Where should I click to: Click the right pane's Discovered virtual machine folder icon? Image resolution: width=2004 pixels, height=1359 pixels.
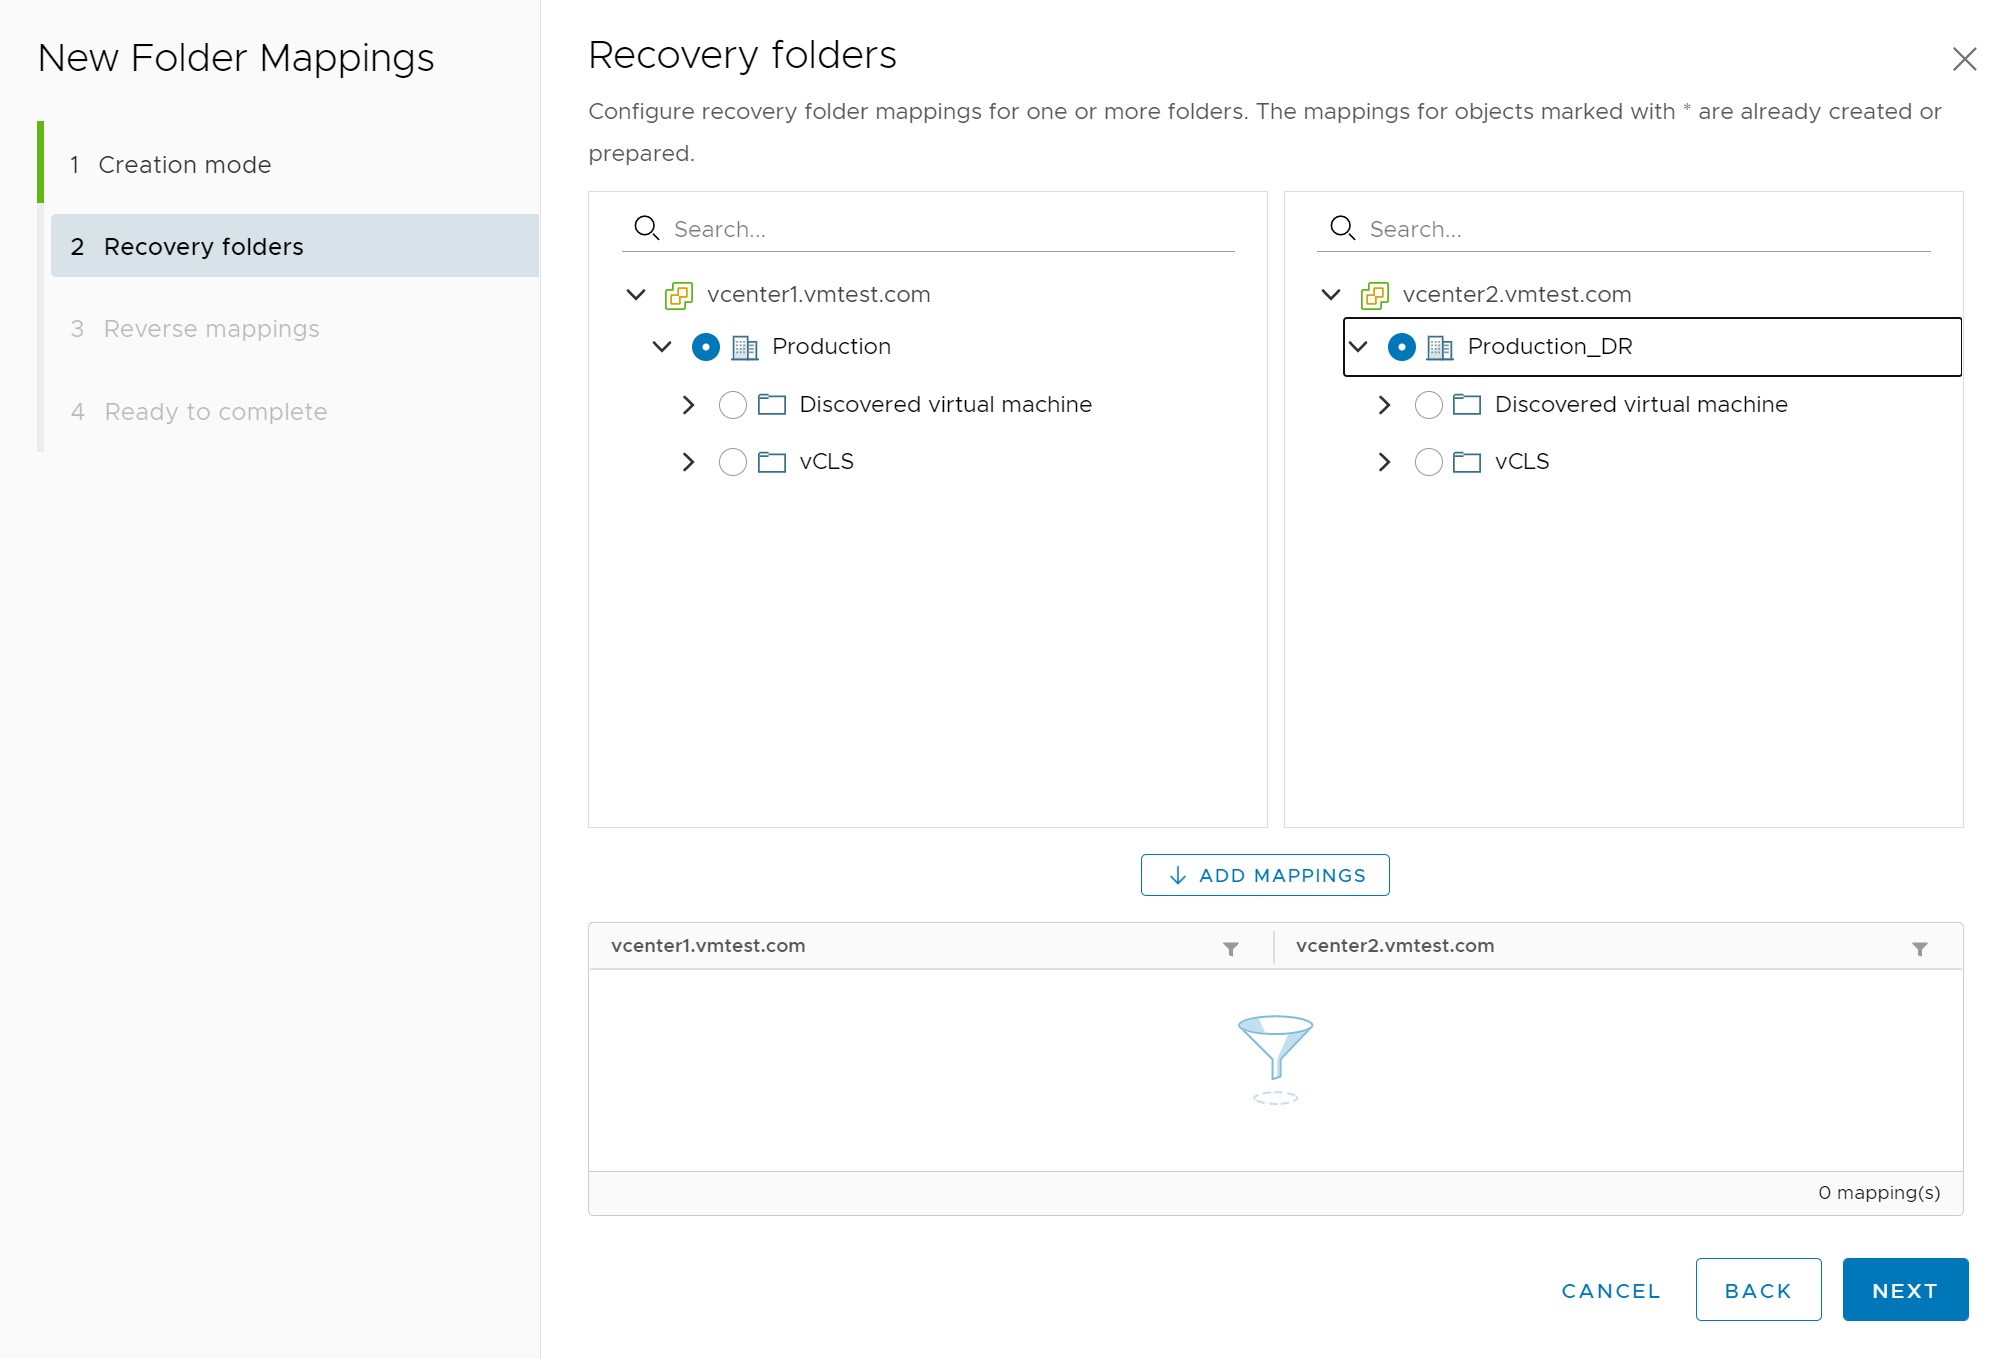(x=1467, y=405)
